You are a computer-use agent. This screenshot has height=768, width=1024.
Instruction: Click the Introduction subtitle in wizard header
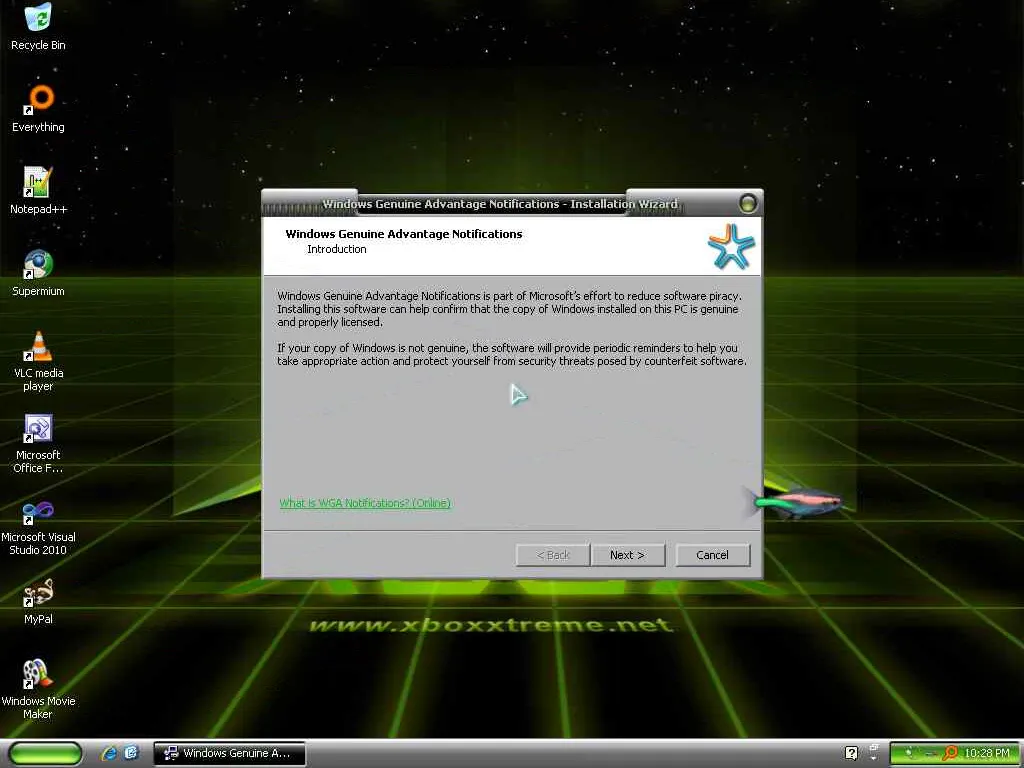tap(337, 249)
